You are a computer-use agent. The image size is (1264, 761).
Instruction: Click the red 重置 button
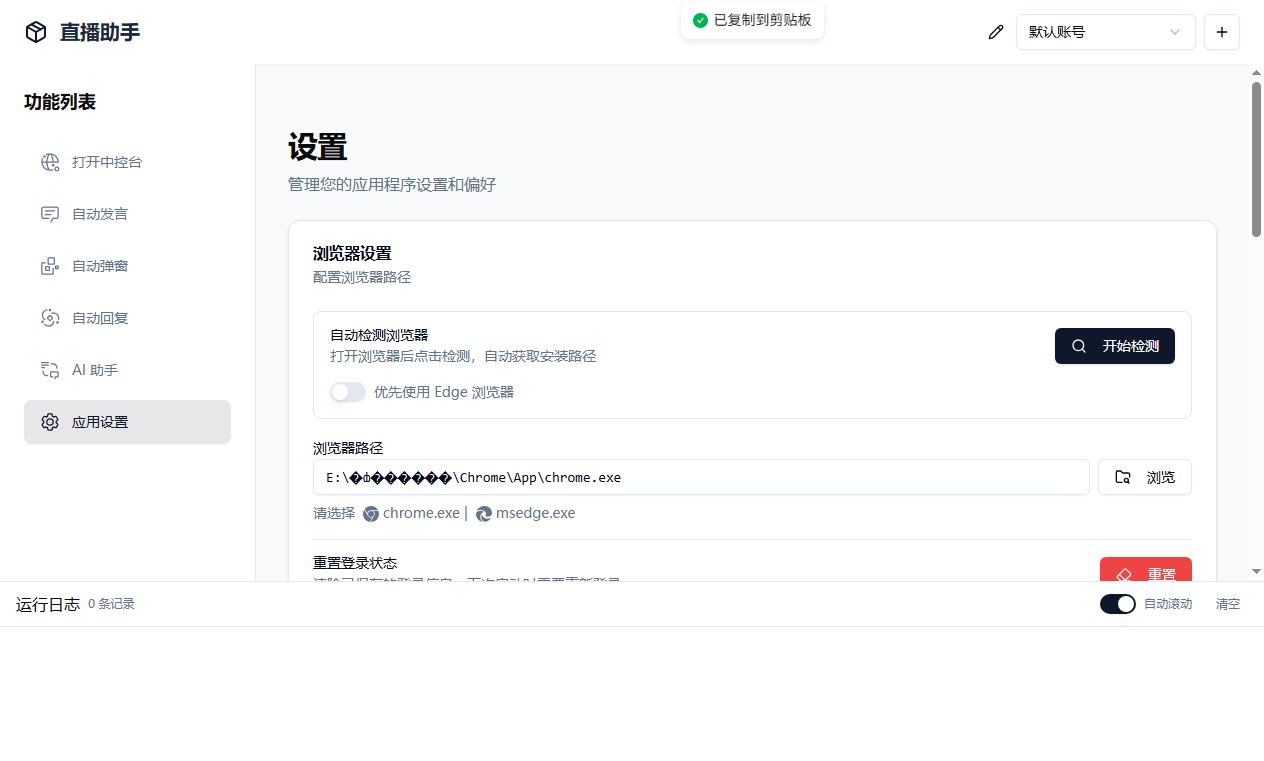pyautogui.click(x=1146, y=570)
